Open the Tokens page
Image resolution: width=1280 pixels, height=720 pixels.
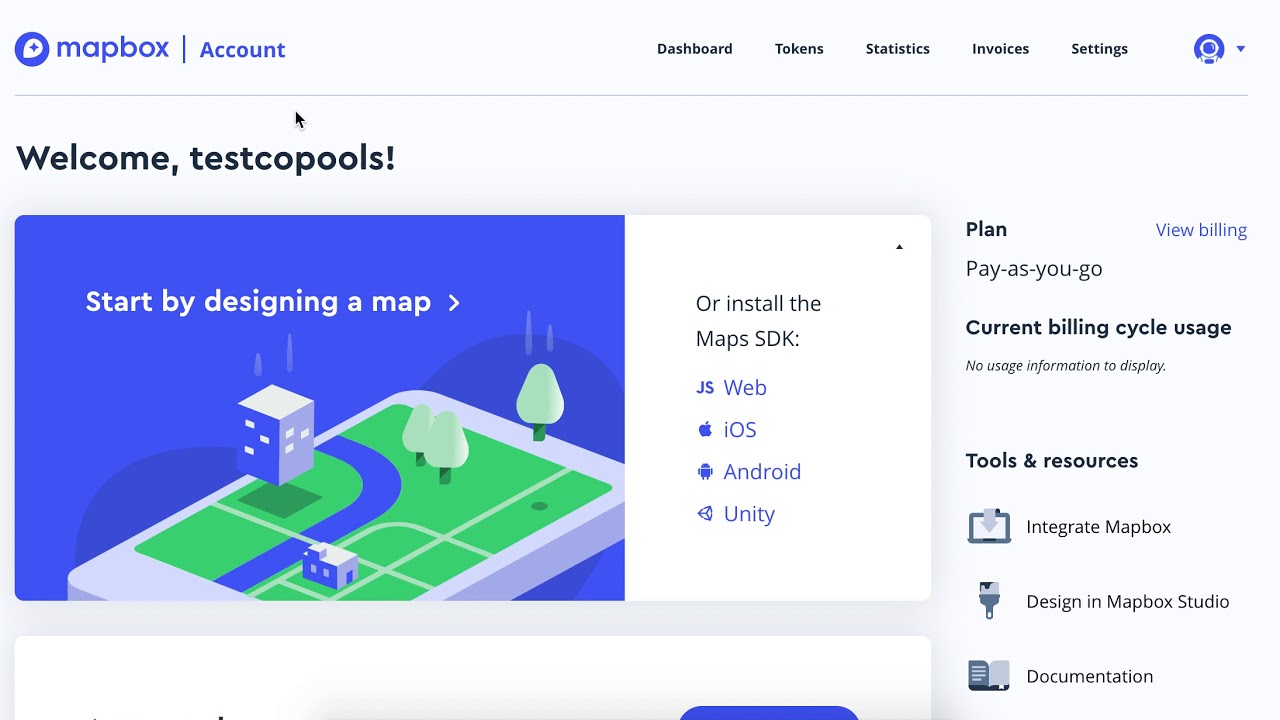[799, 49]
